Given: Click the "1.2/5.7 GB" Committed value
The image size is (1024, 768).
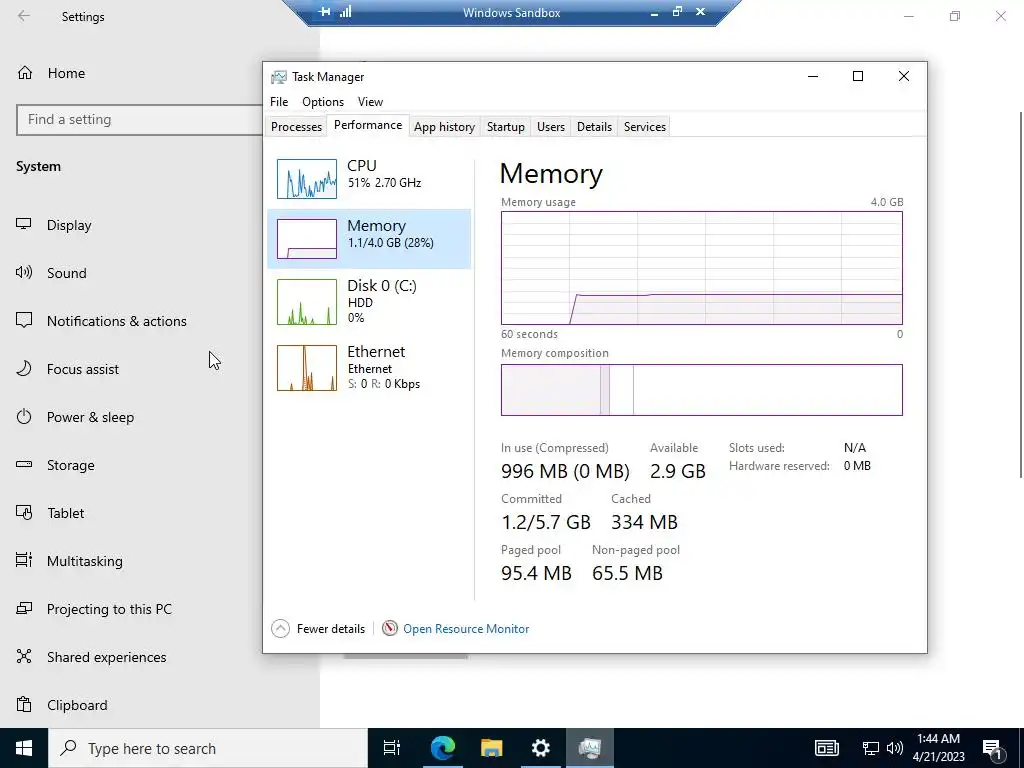Looking at the screenshot, I should pyautogui.click(x=545, y=522).
